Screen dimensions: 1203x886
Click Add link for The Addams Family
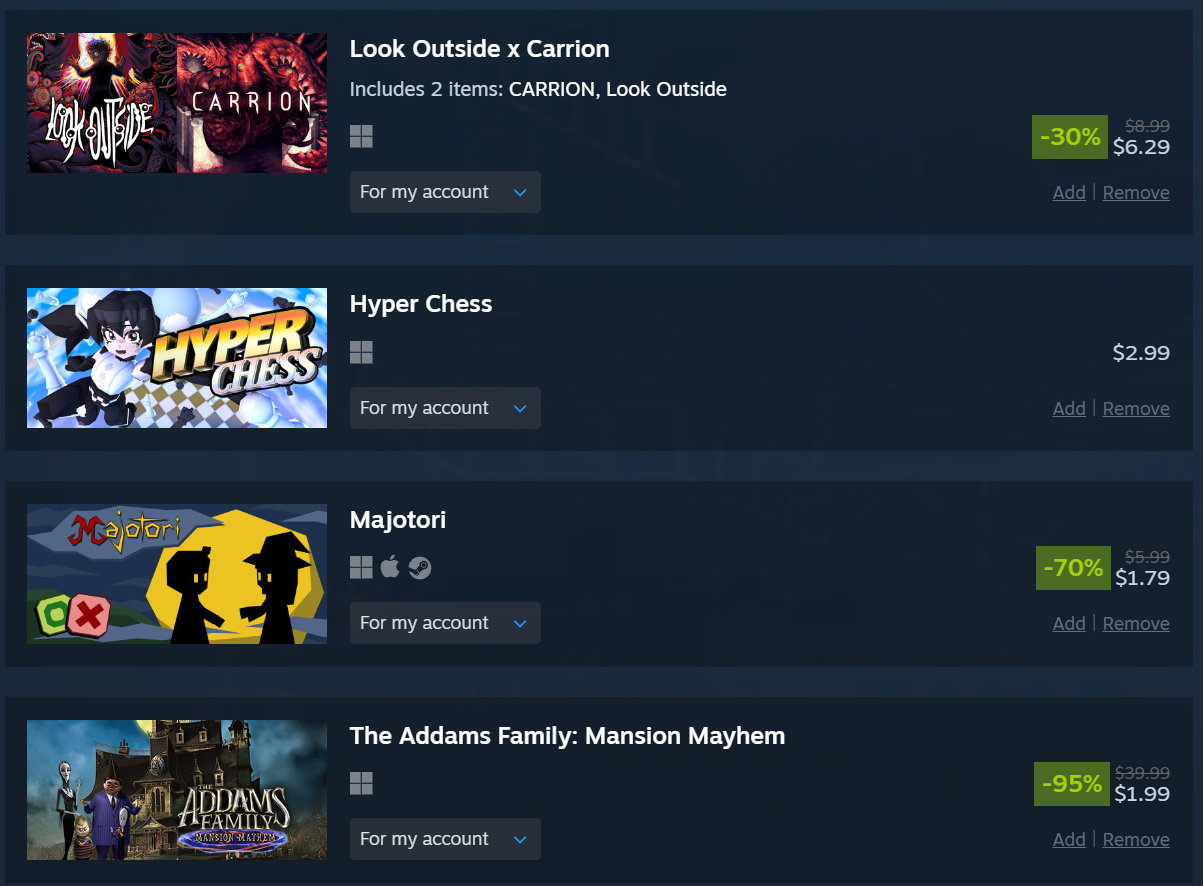1069,840
